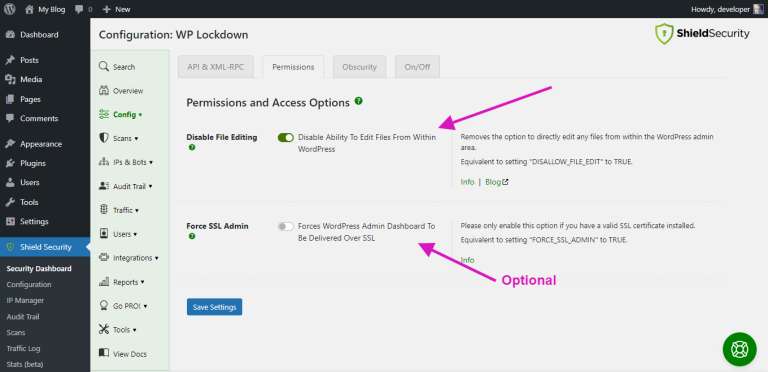768x372 pixels.
Task: Click the Save Settings button
Action: click(215, 307)
